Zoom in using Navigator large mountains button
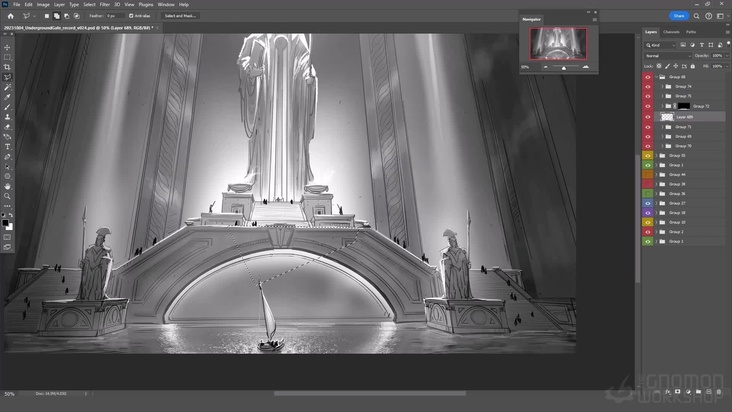The image size is (732, 412). 586,67
